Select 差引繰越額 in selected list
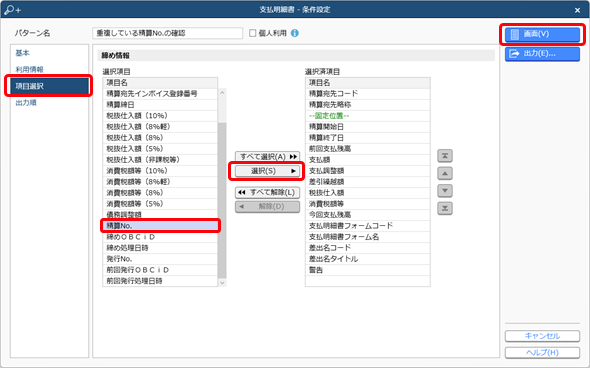Image resolution: width=590 pixels, height=368 pixels. point(368,182)
